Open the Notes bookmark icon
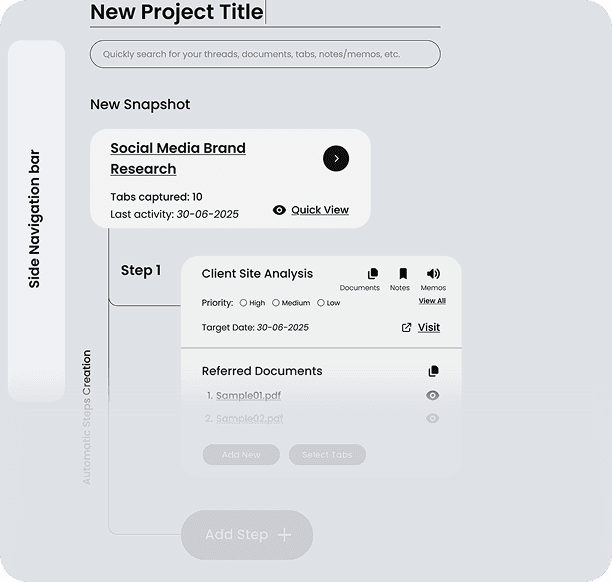 coord(403,274)
